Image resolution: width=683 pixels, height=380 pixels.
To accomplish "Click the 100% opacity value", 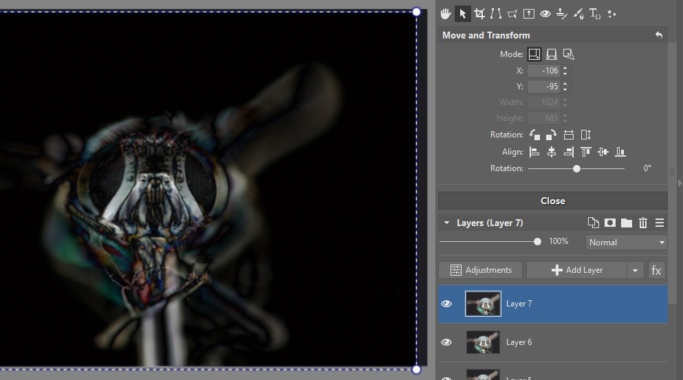I will tap(558, 241).
